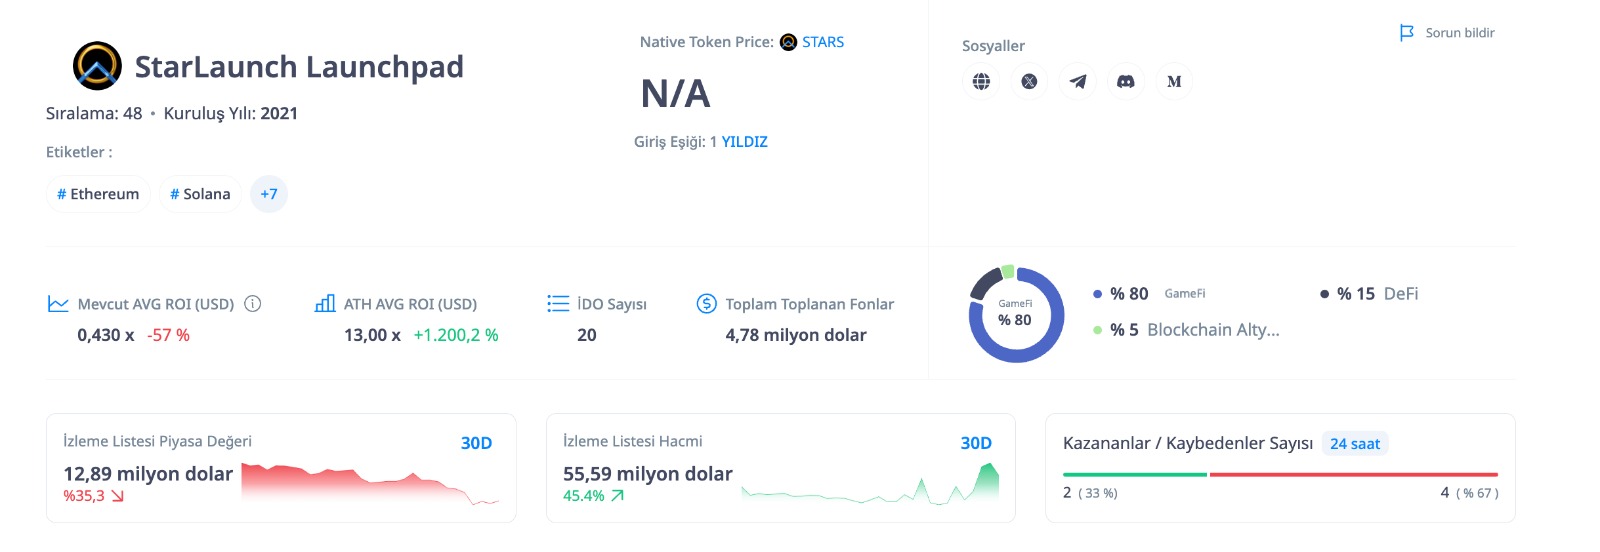Click the dollar icon for Toplam Toplanan Fonlar
The image size is (1600, 552).
pyautogui.click(x=707, y=303)
